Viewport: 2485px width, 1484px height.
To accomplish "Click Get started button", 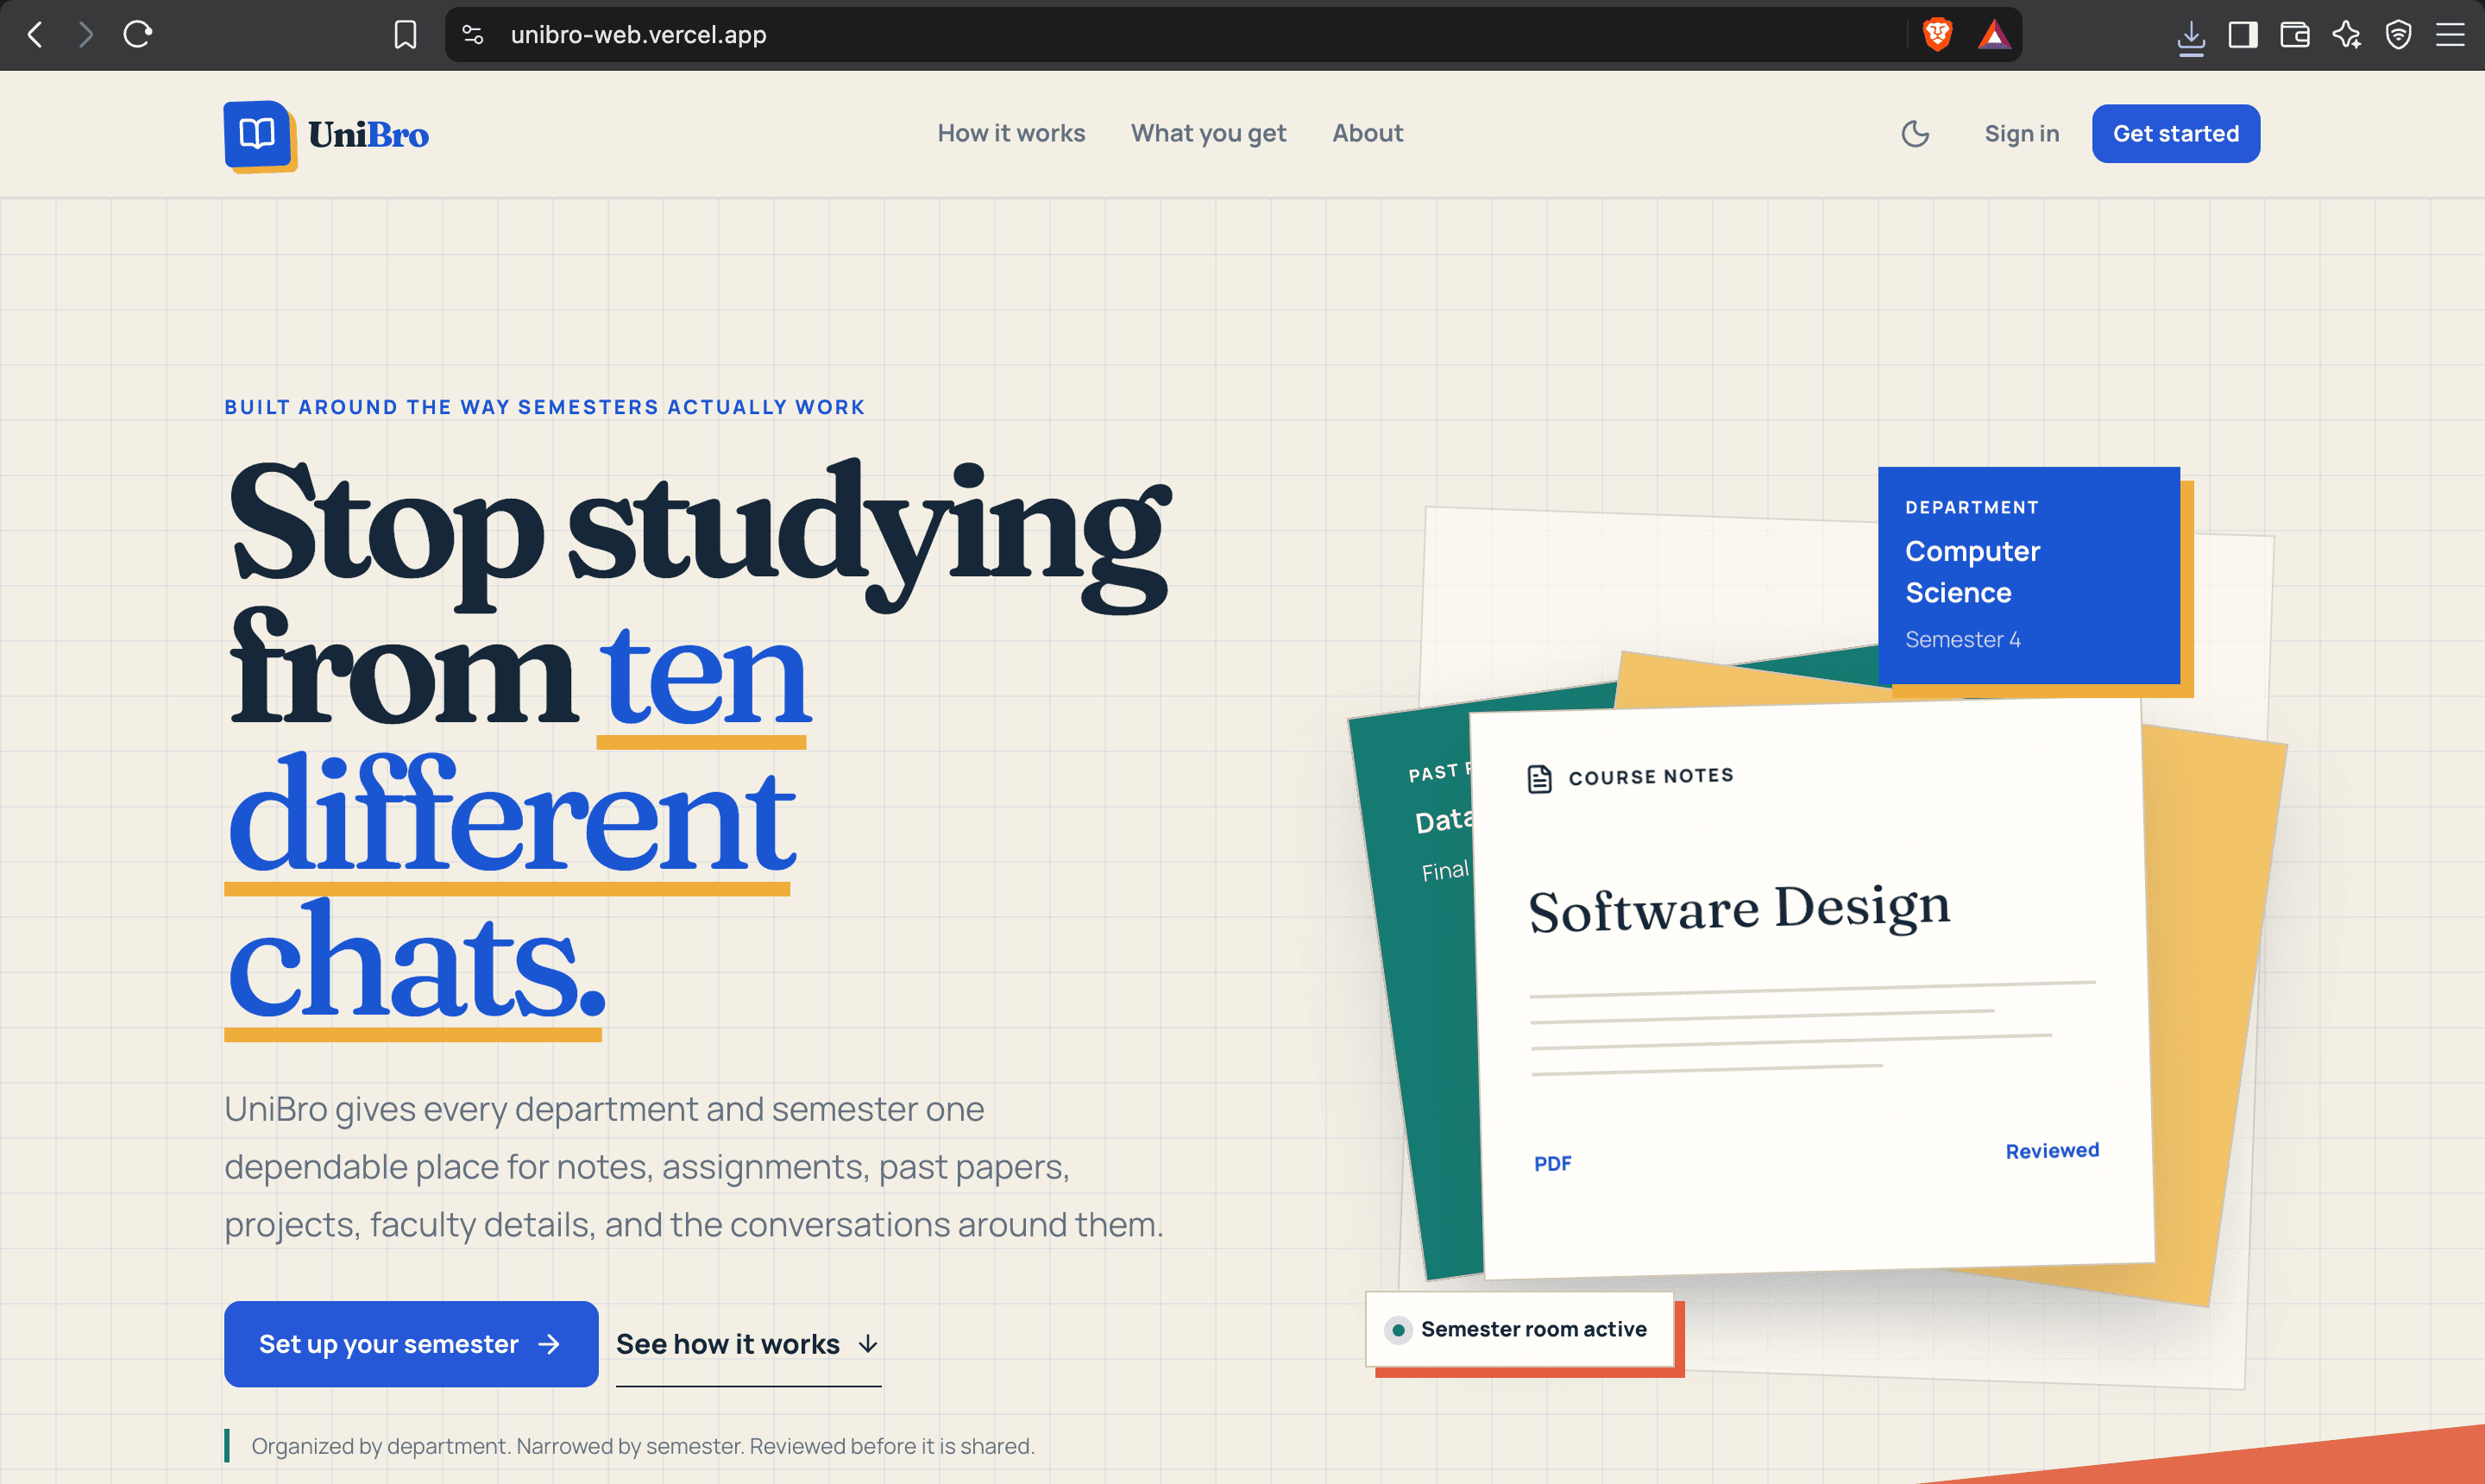I will pyautogui.click(x=2175, y=134).
